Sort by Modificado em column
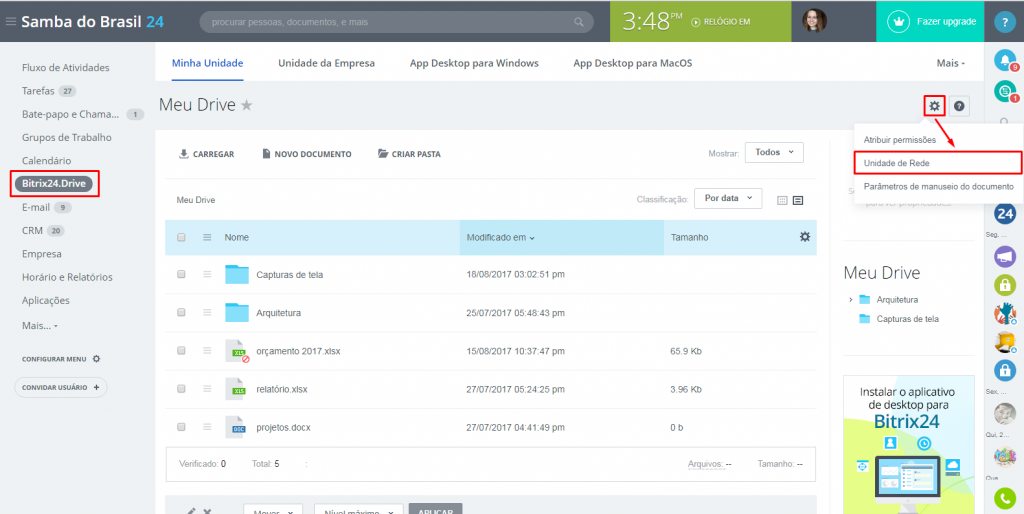 coord(500,238)
